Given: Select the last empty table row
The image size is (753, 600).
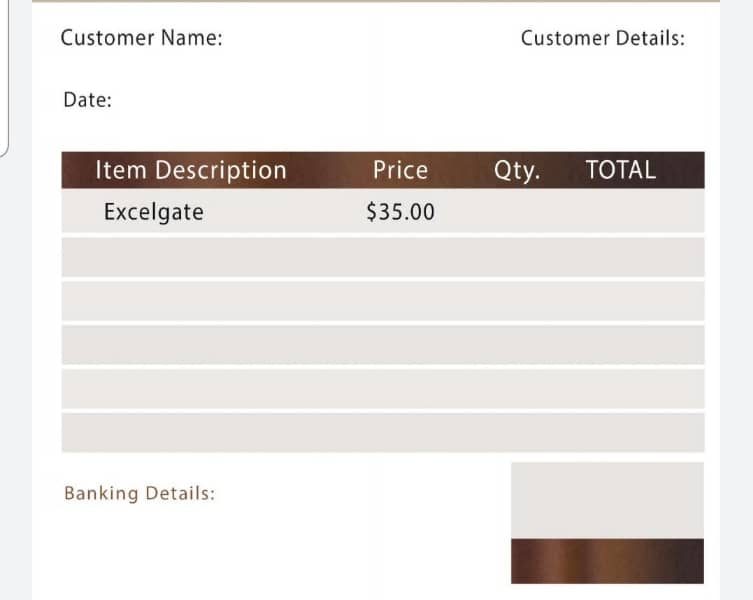Looking at the screenshot, I should click(383, 432).
